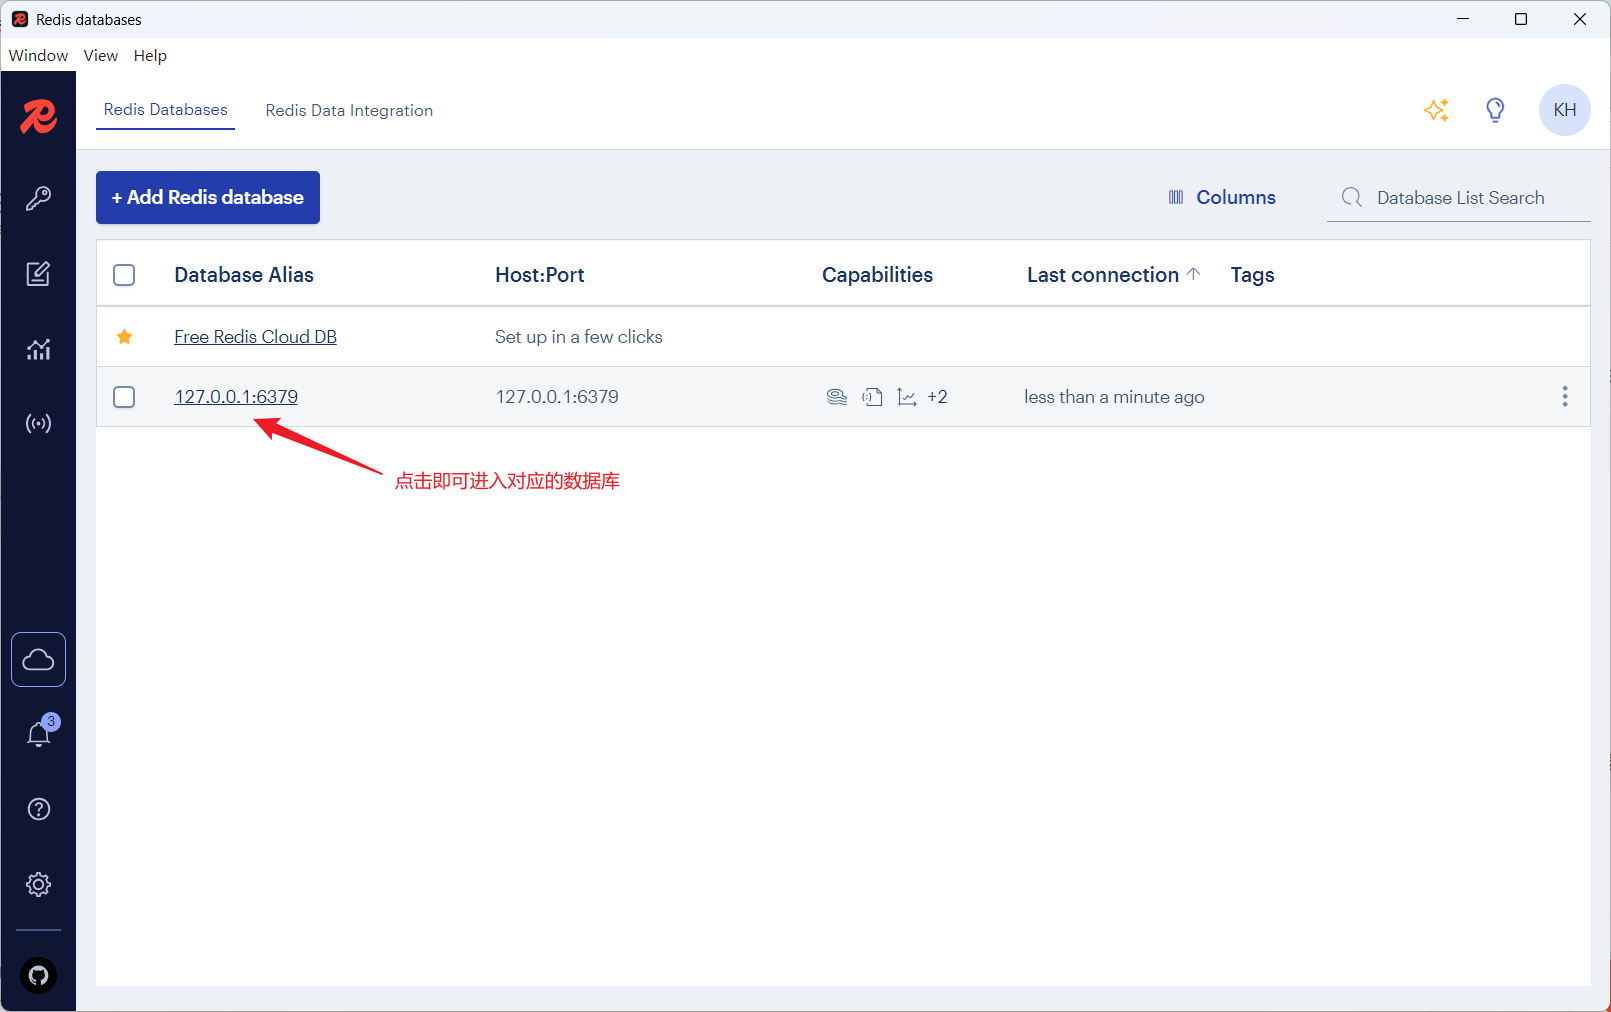Viewport: 1611px width, 1012px height.
Task: Switch to Redis Data Integration tab
Action: [x=349, y=110]
